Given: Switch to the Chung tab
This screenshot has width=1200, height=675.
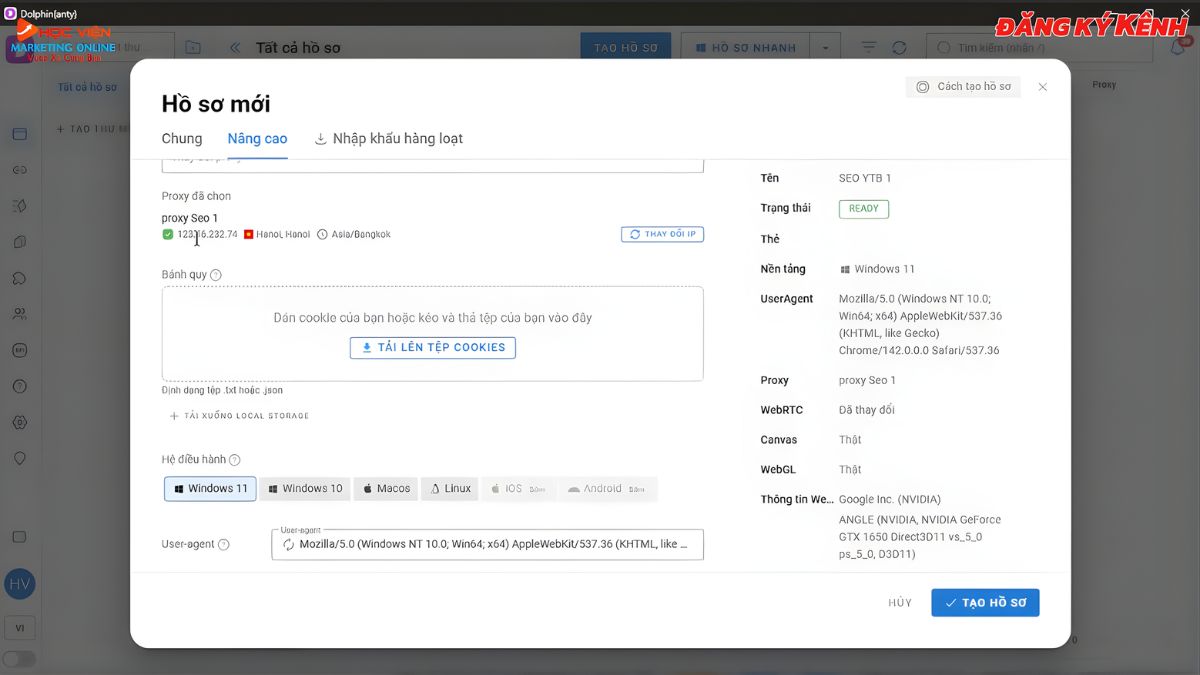Looking at the screenshot, I should point(182,139).
